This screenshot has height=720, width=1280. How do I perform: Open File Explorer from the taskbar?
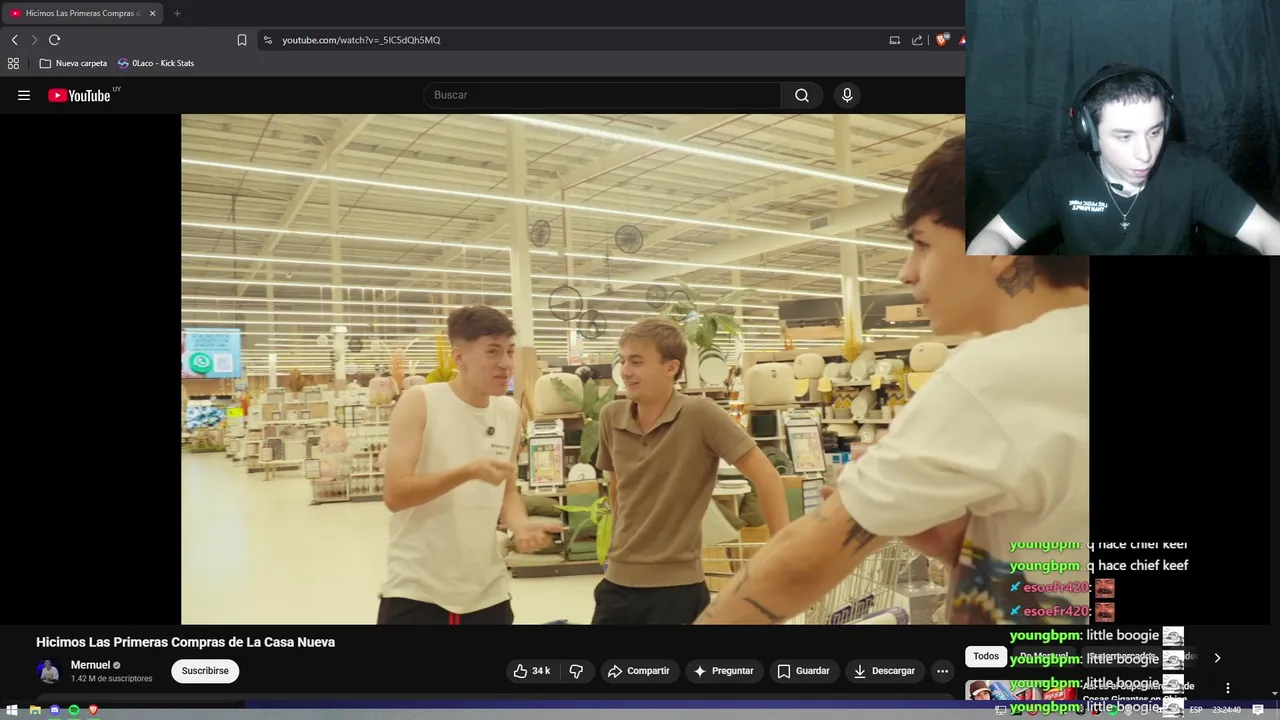[x=34, y=710]
